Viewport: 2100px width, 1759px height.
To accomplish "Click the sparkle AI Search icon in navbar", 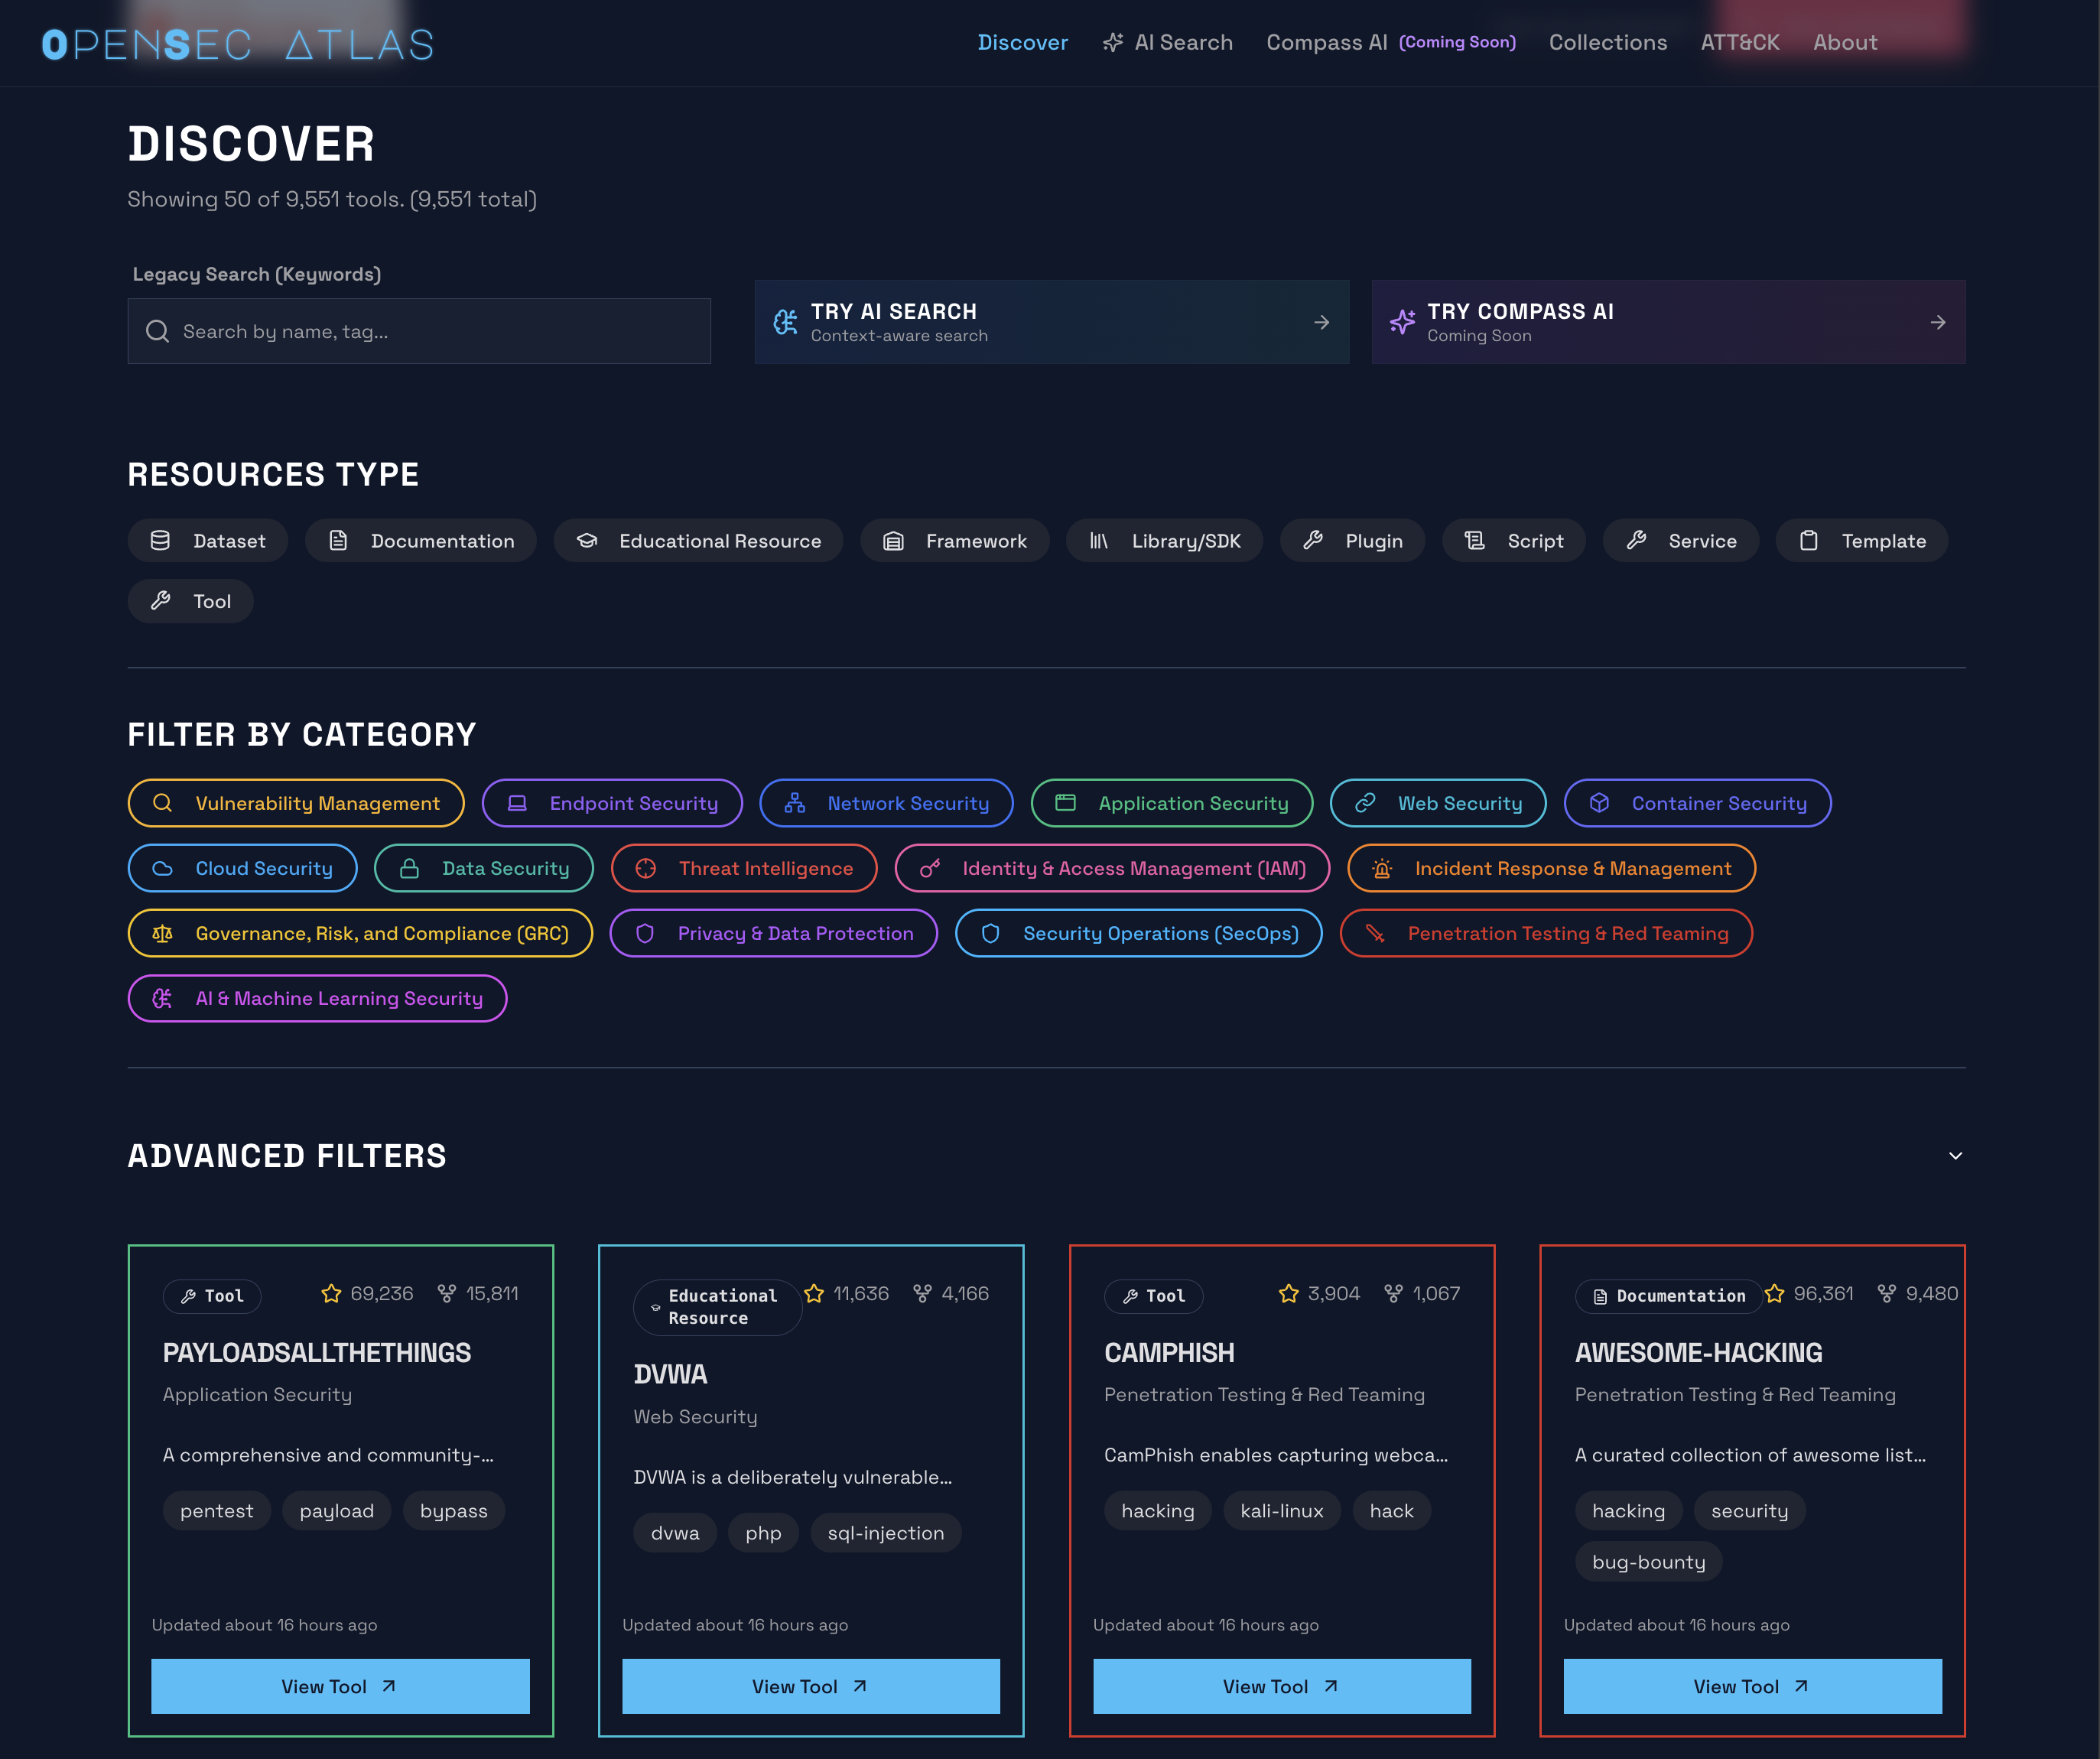I will [1112, 42].
